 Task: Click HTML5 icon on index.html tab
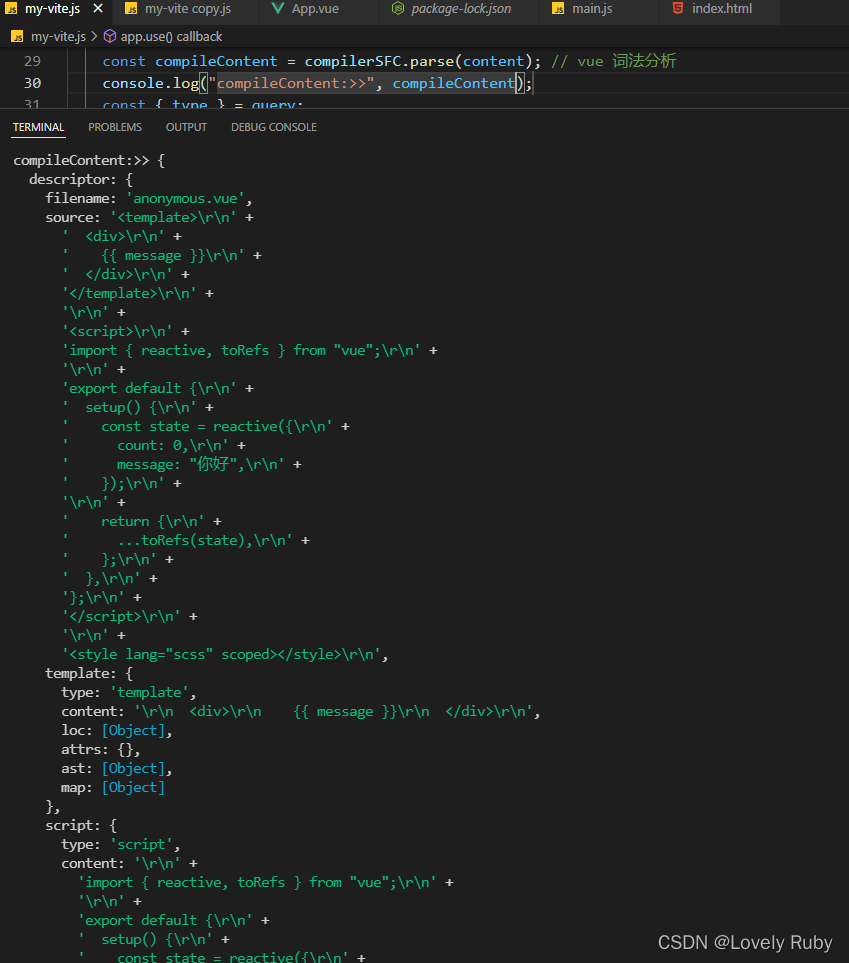pyautogui.click(x=678, y=8)
